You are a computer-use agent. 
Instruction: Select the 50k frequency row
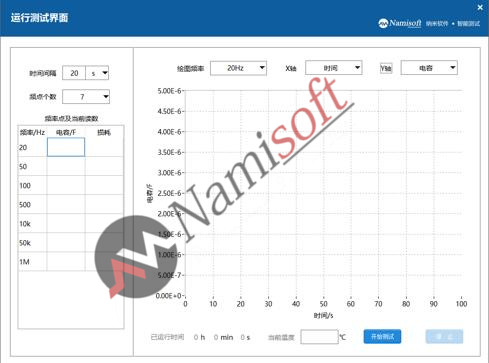(71, 242)
